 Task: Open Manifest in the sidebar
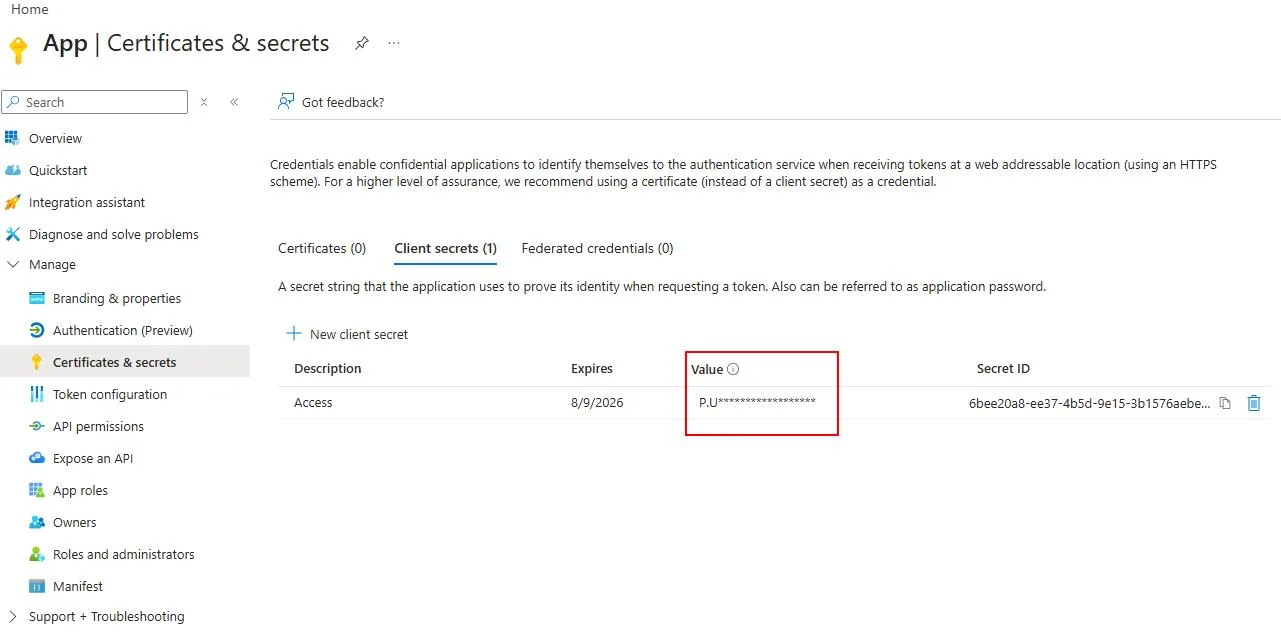tap(78, 586)
